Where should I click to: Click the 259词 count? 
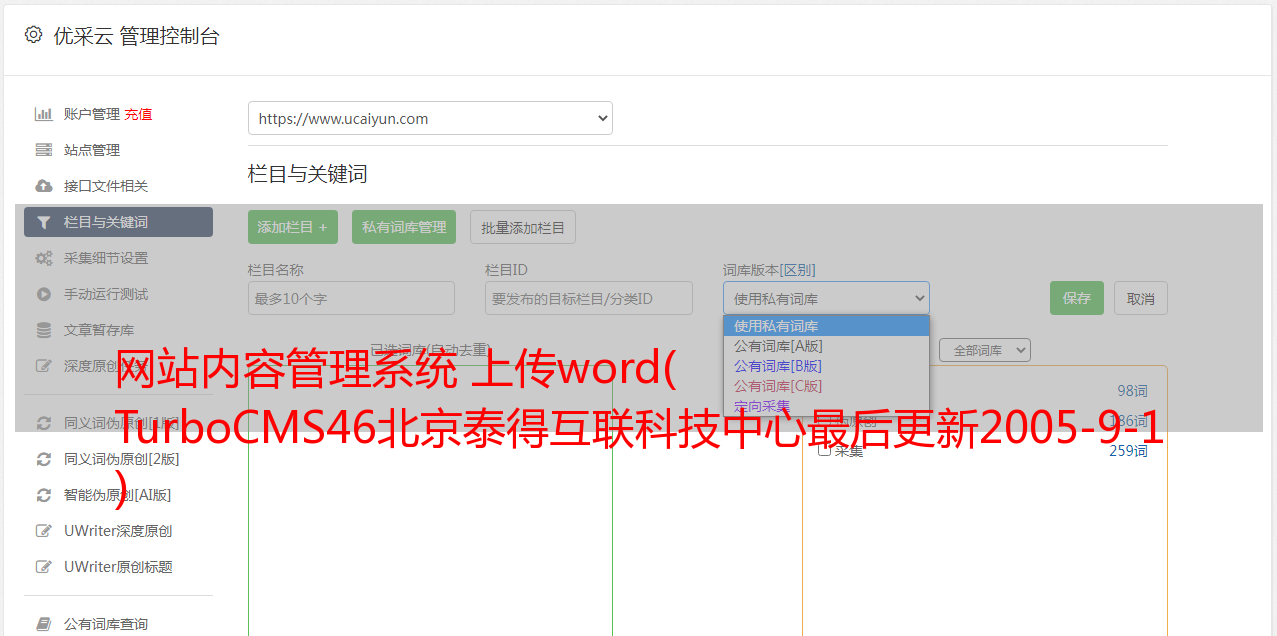pyautogui.click(x=1128, y=451)
